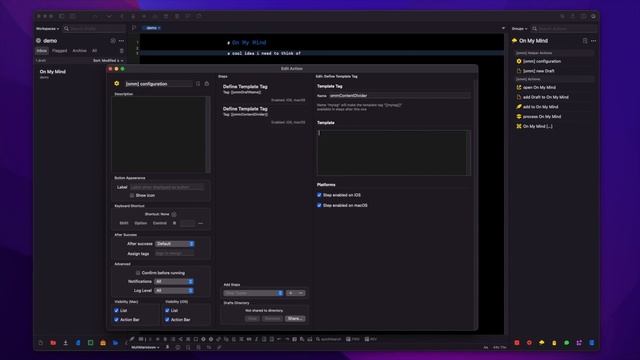Screen dimensions: 640x360
Task: Click the manage icon beside On My Mind group title
Action: click(x=585, y=41)
